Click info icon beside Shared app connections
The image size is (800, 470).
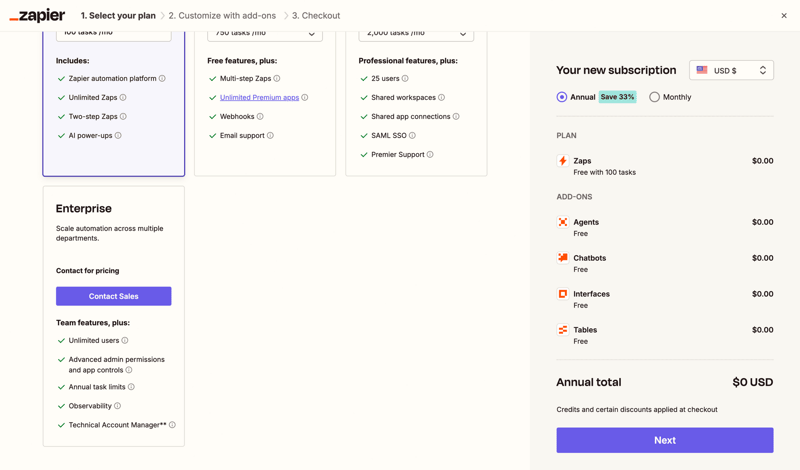pos(456,116)
